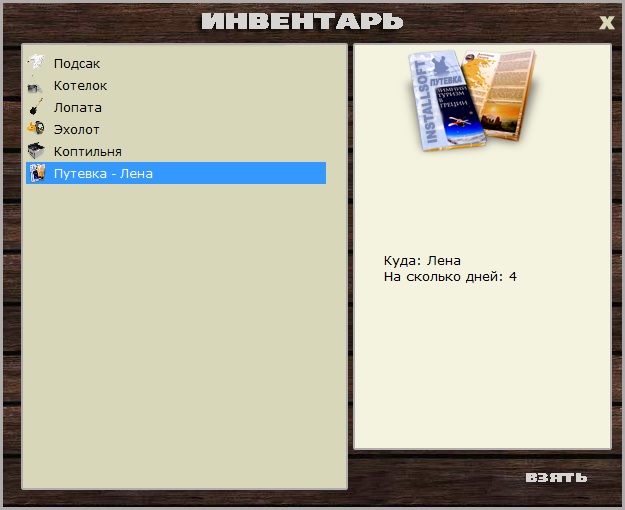The image size is (625, 510).
Task: Select the highlighted Путевка - Лена row
Action: (x=176, y=173)
